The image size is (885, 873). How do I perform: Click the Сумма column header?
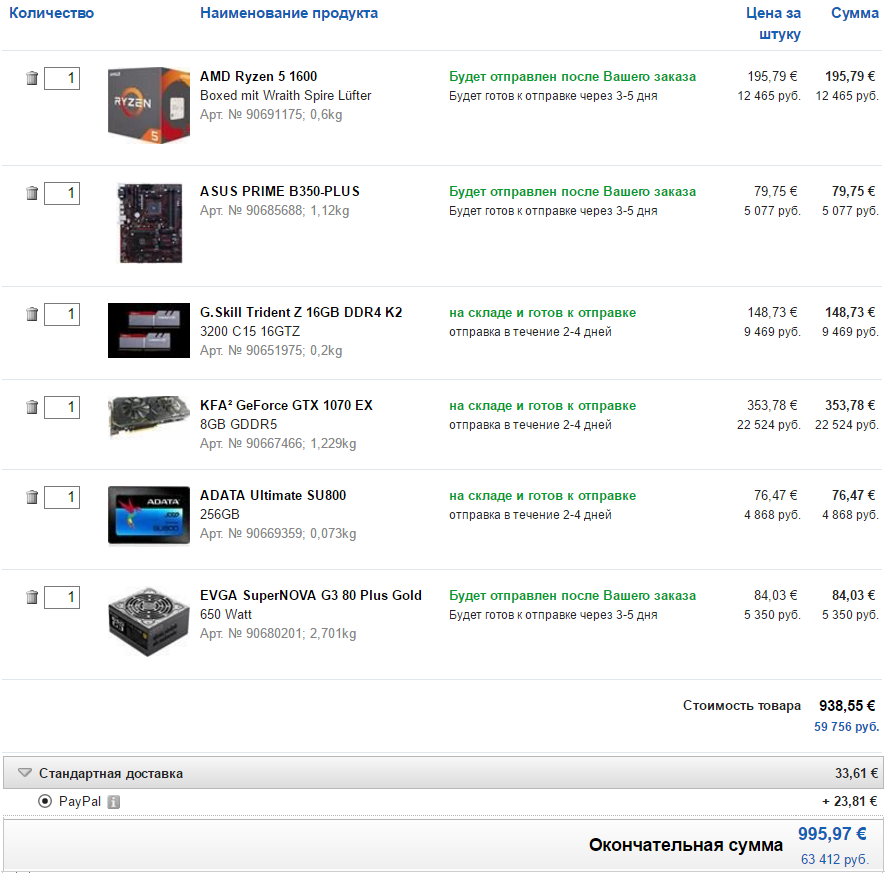click(855, 13)
